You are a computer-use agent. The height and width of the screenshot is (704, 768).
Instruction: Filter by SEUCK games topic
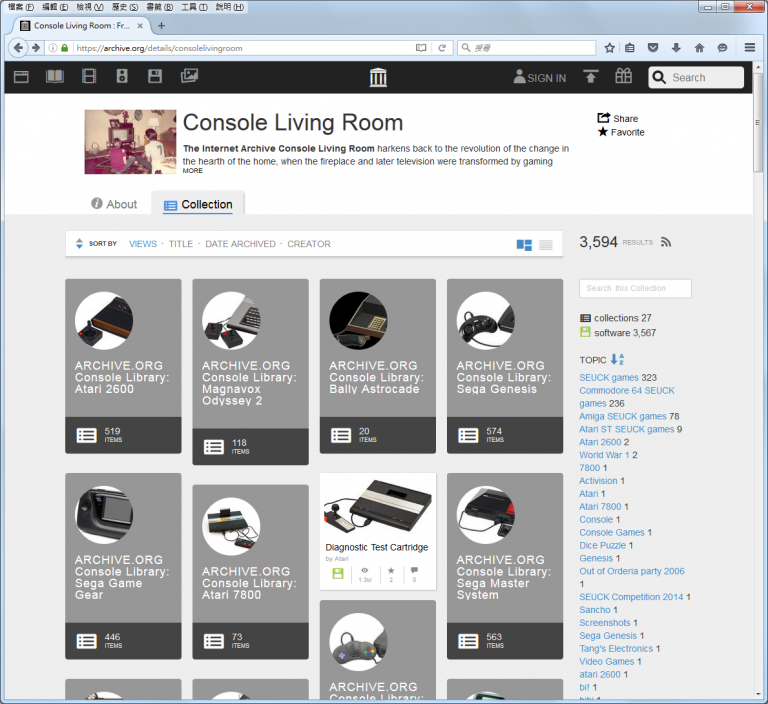(x=609, y=377)
